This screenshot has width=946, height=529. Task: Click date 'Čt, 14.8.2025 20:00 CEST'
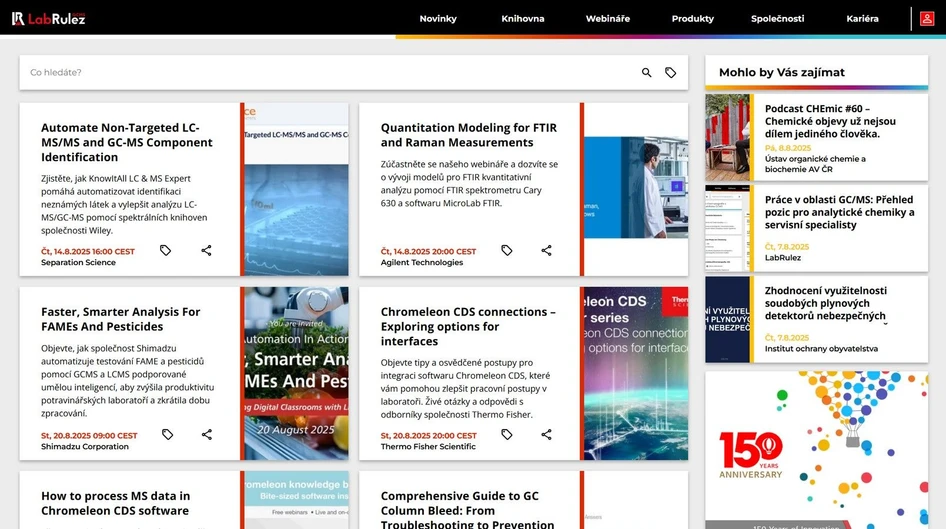[428, 252]
